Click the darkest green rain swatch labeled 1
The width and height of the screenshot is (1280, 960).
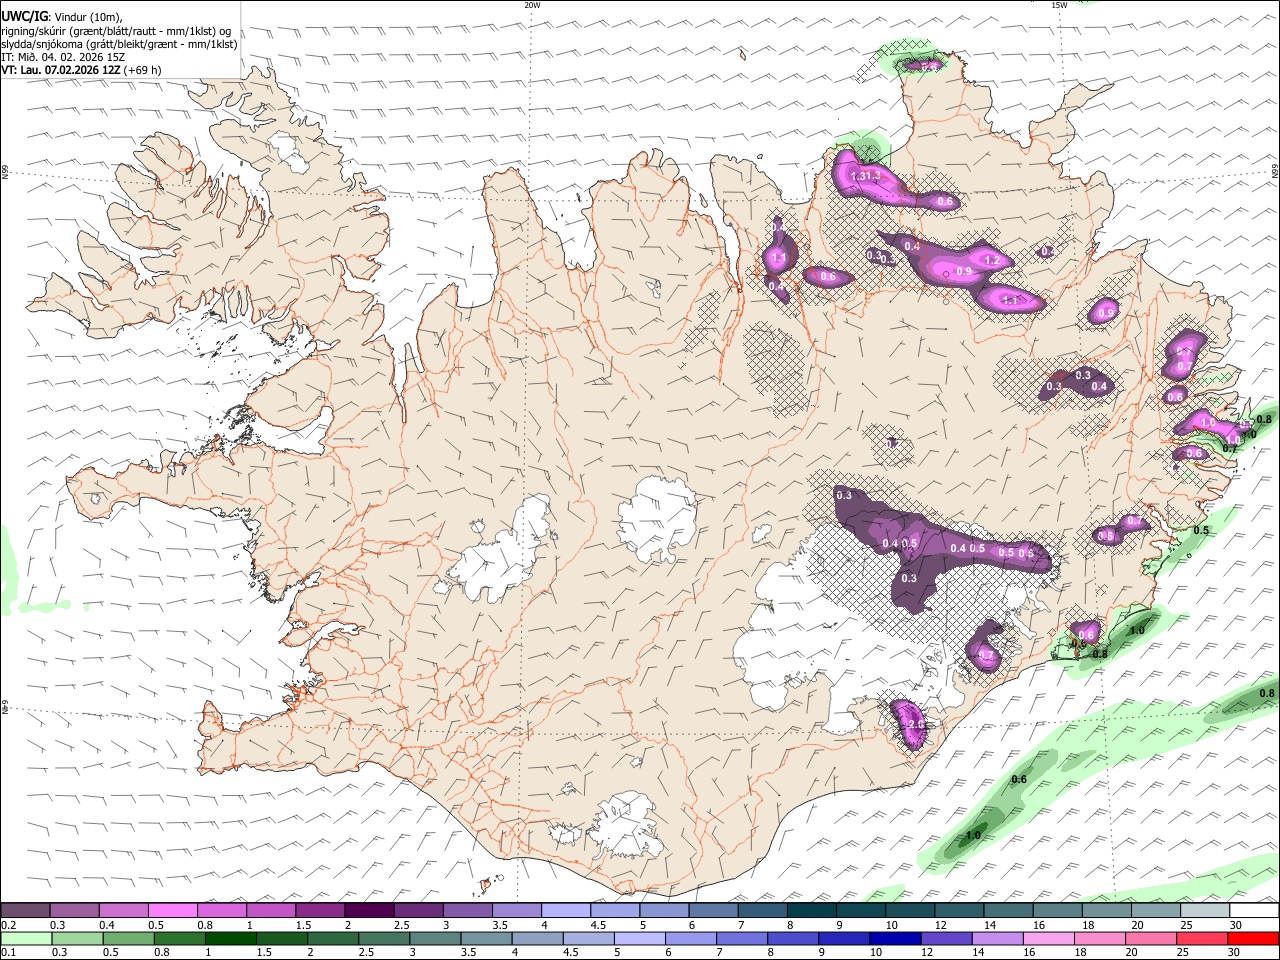230,939
